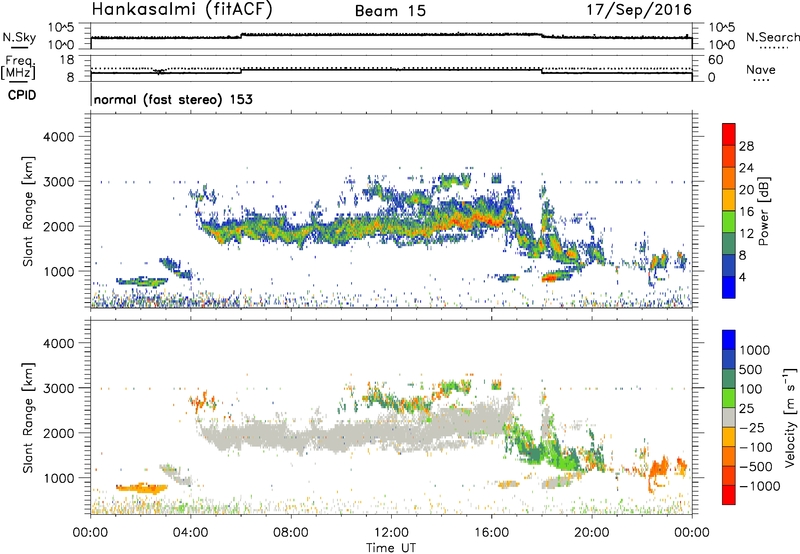Pick the yellow -25 to -100 velocity segment
800x554 pixels.
point(729,437)
